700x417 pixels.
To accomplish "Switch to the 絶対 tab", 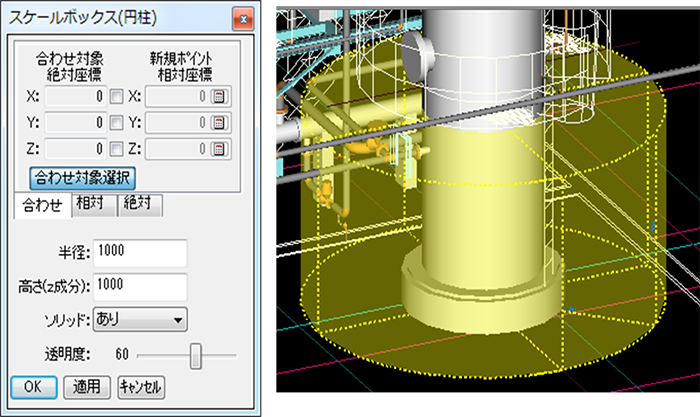I will coord(139,203).
